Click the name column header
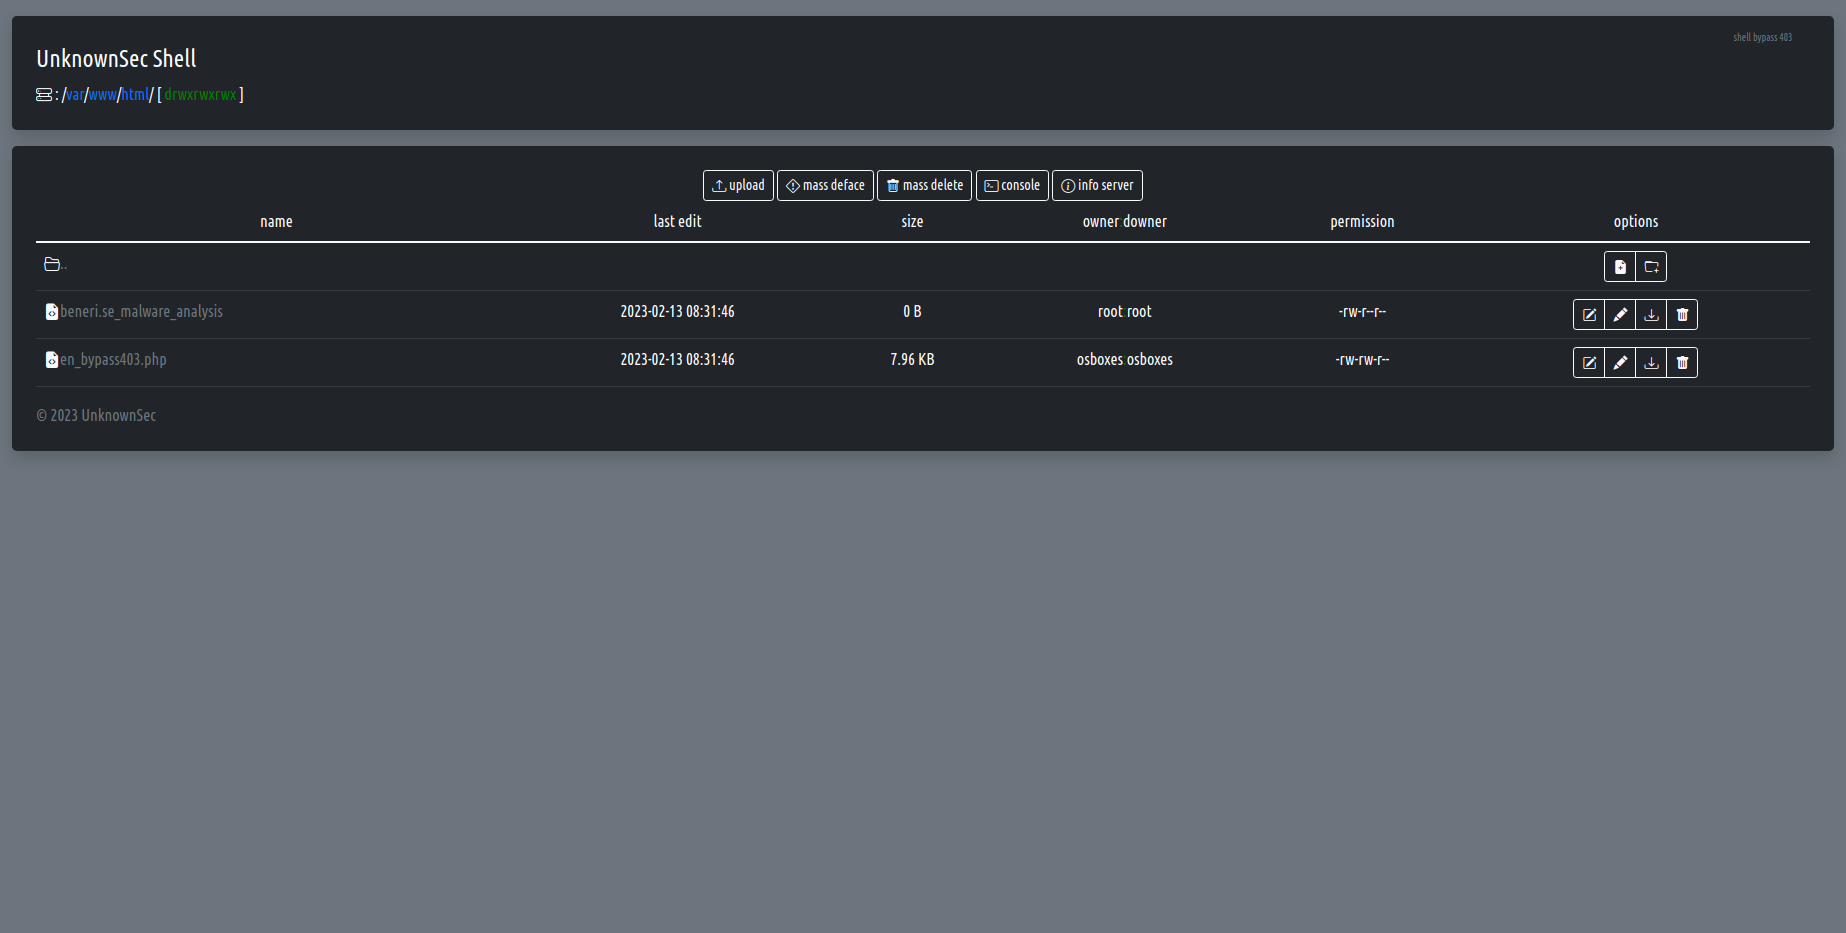1846x933 pixels. [276, 222]
